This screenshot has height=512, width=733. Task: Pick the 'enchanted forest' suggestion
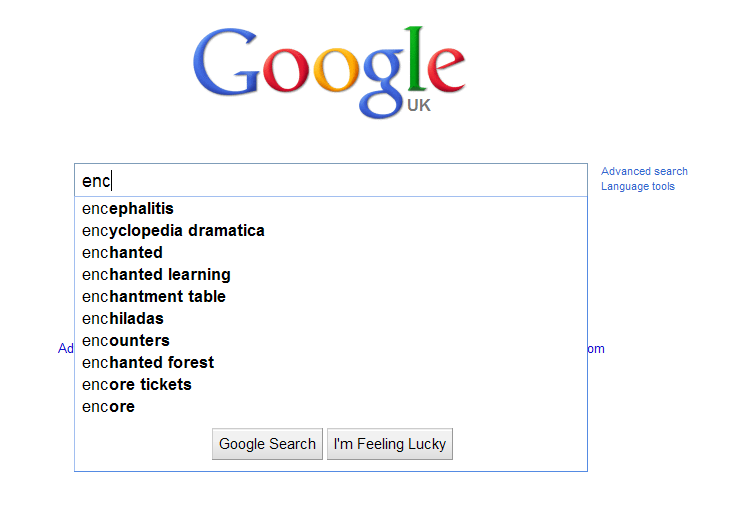148,363
